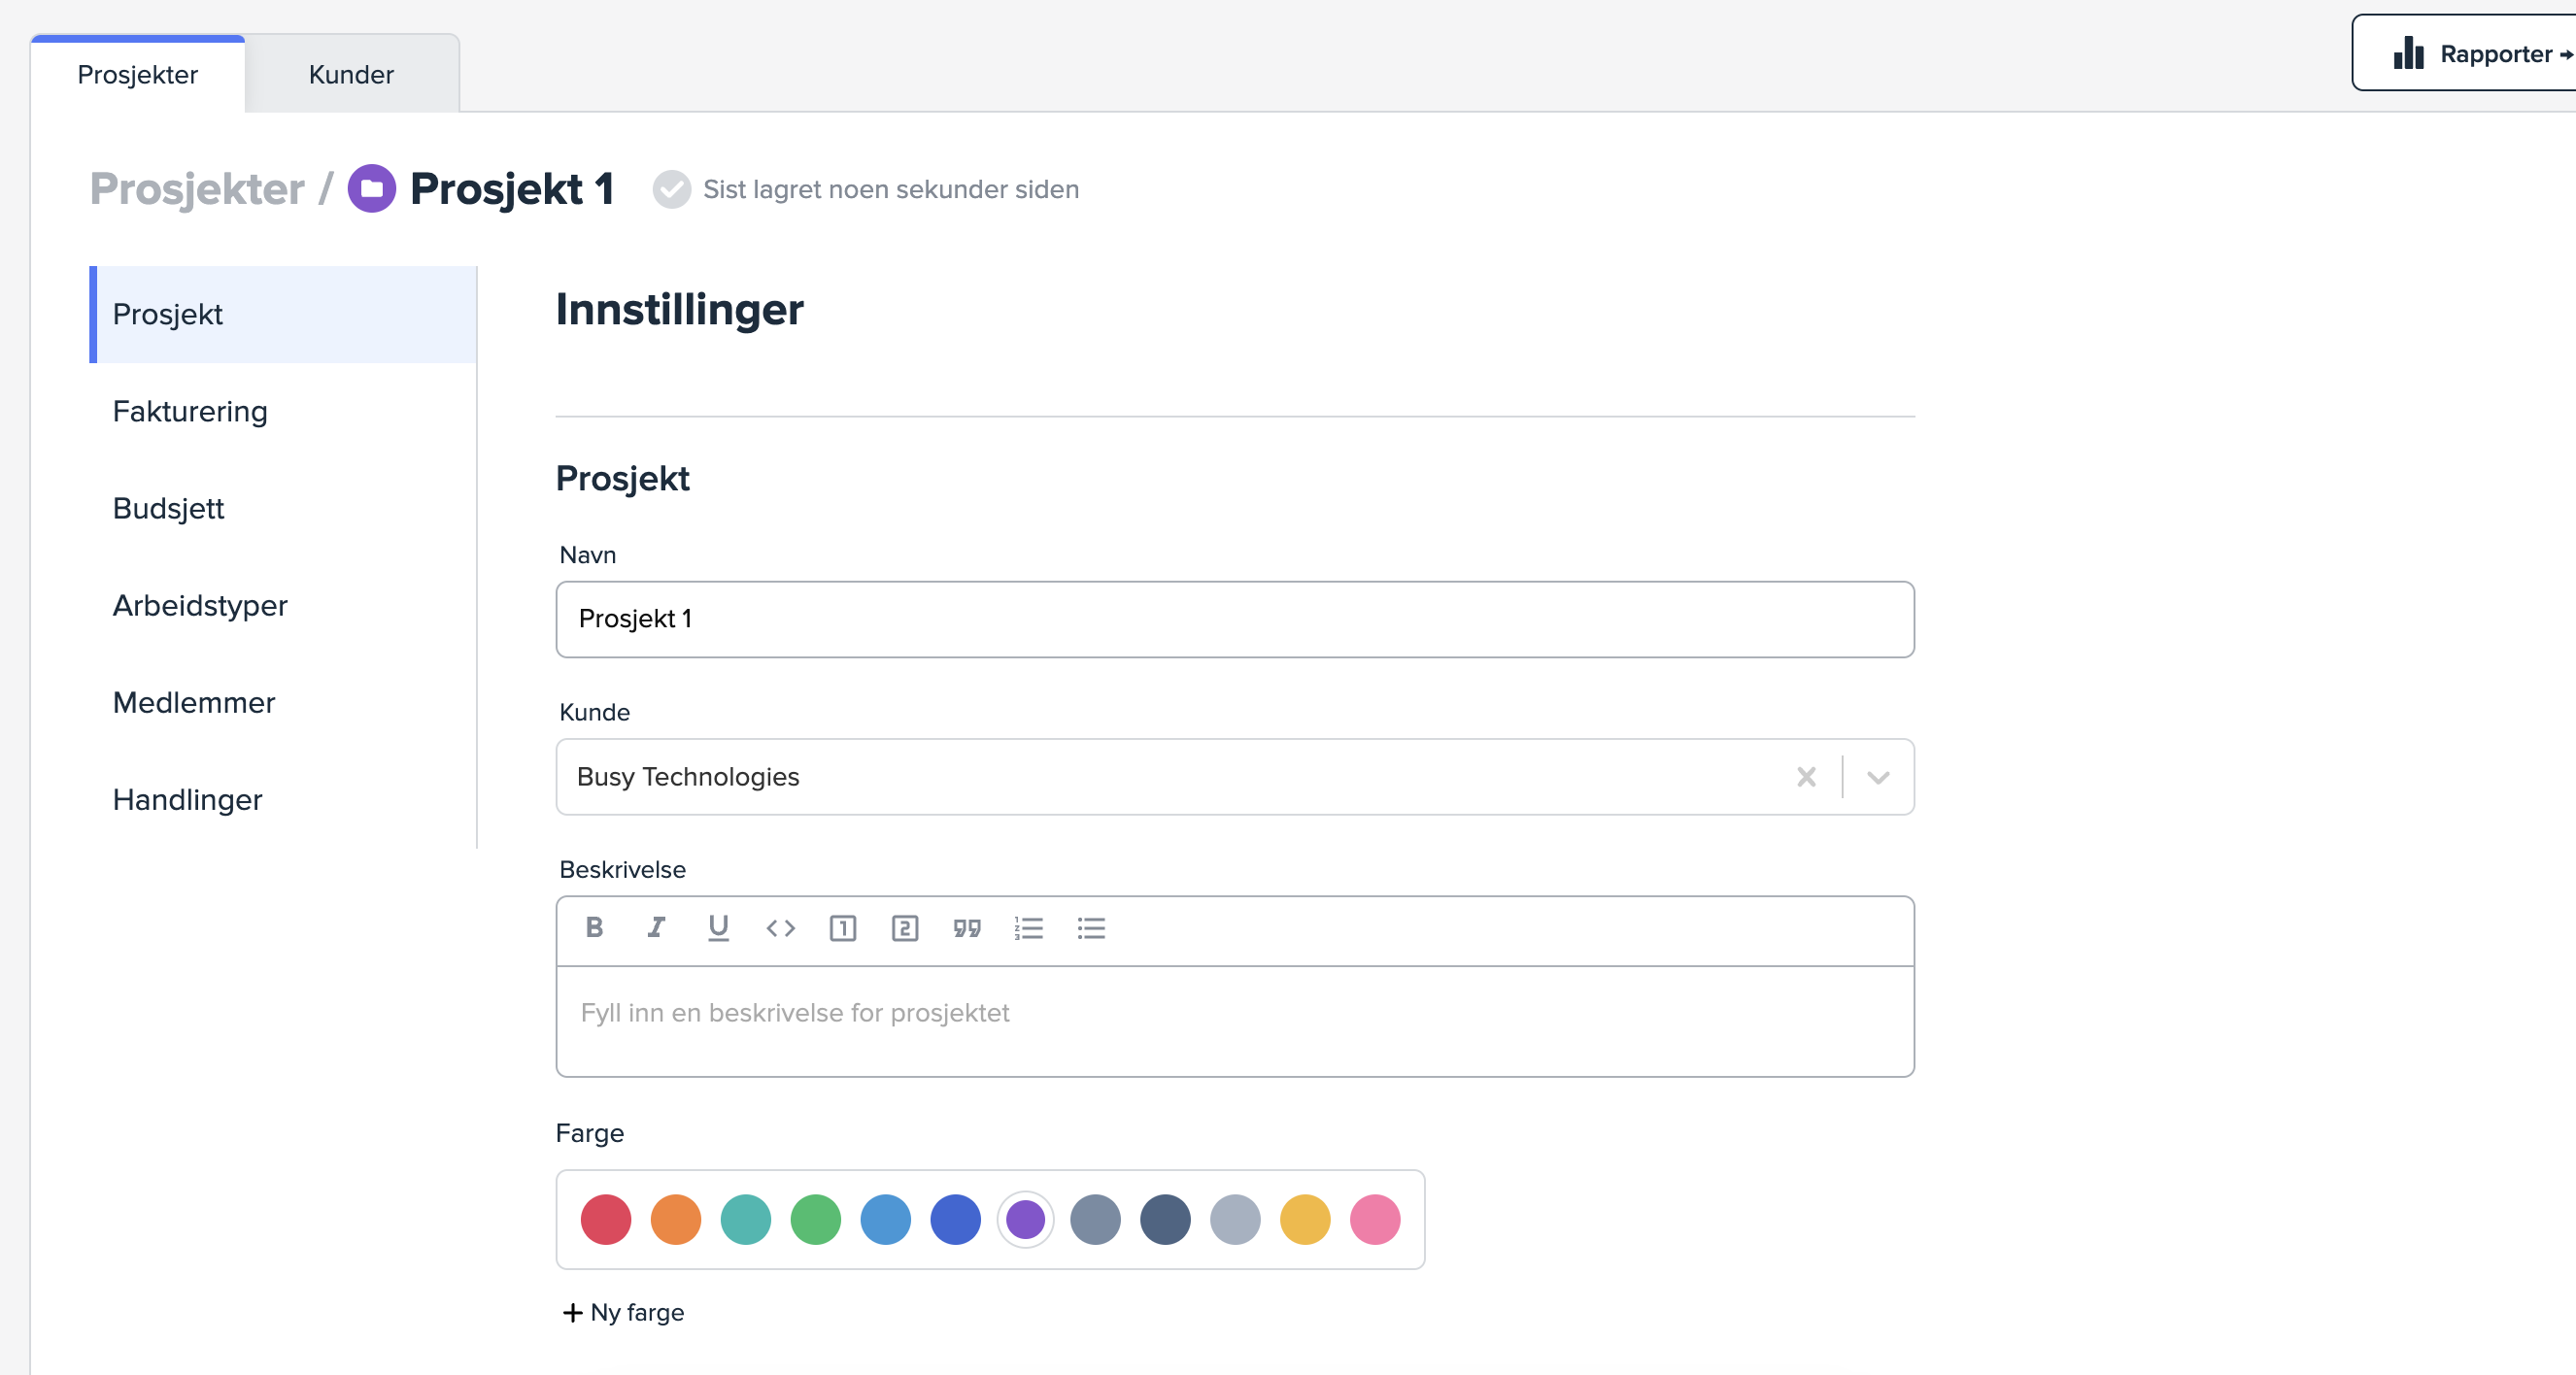The width and height of the screenshot is (2576, 1375).
Task: Apply heading 1 style icon
Action: (x=842, y=928)
